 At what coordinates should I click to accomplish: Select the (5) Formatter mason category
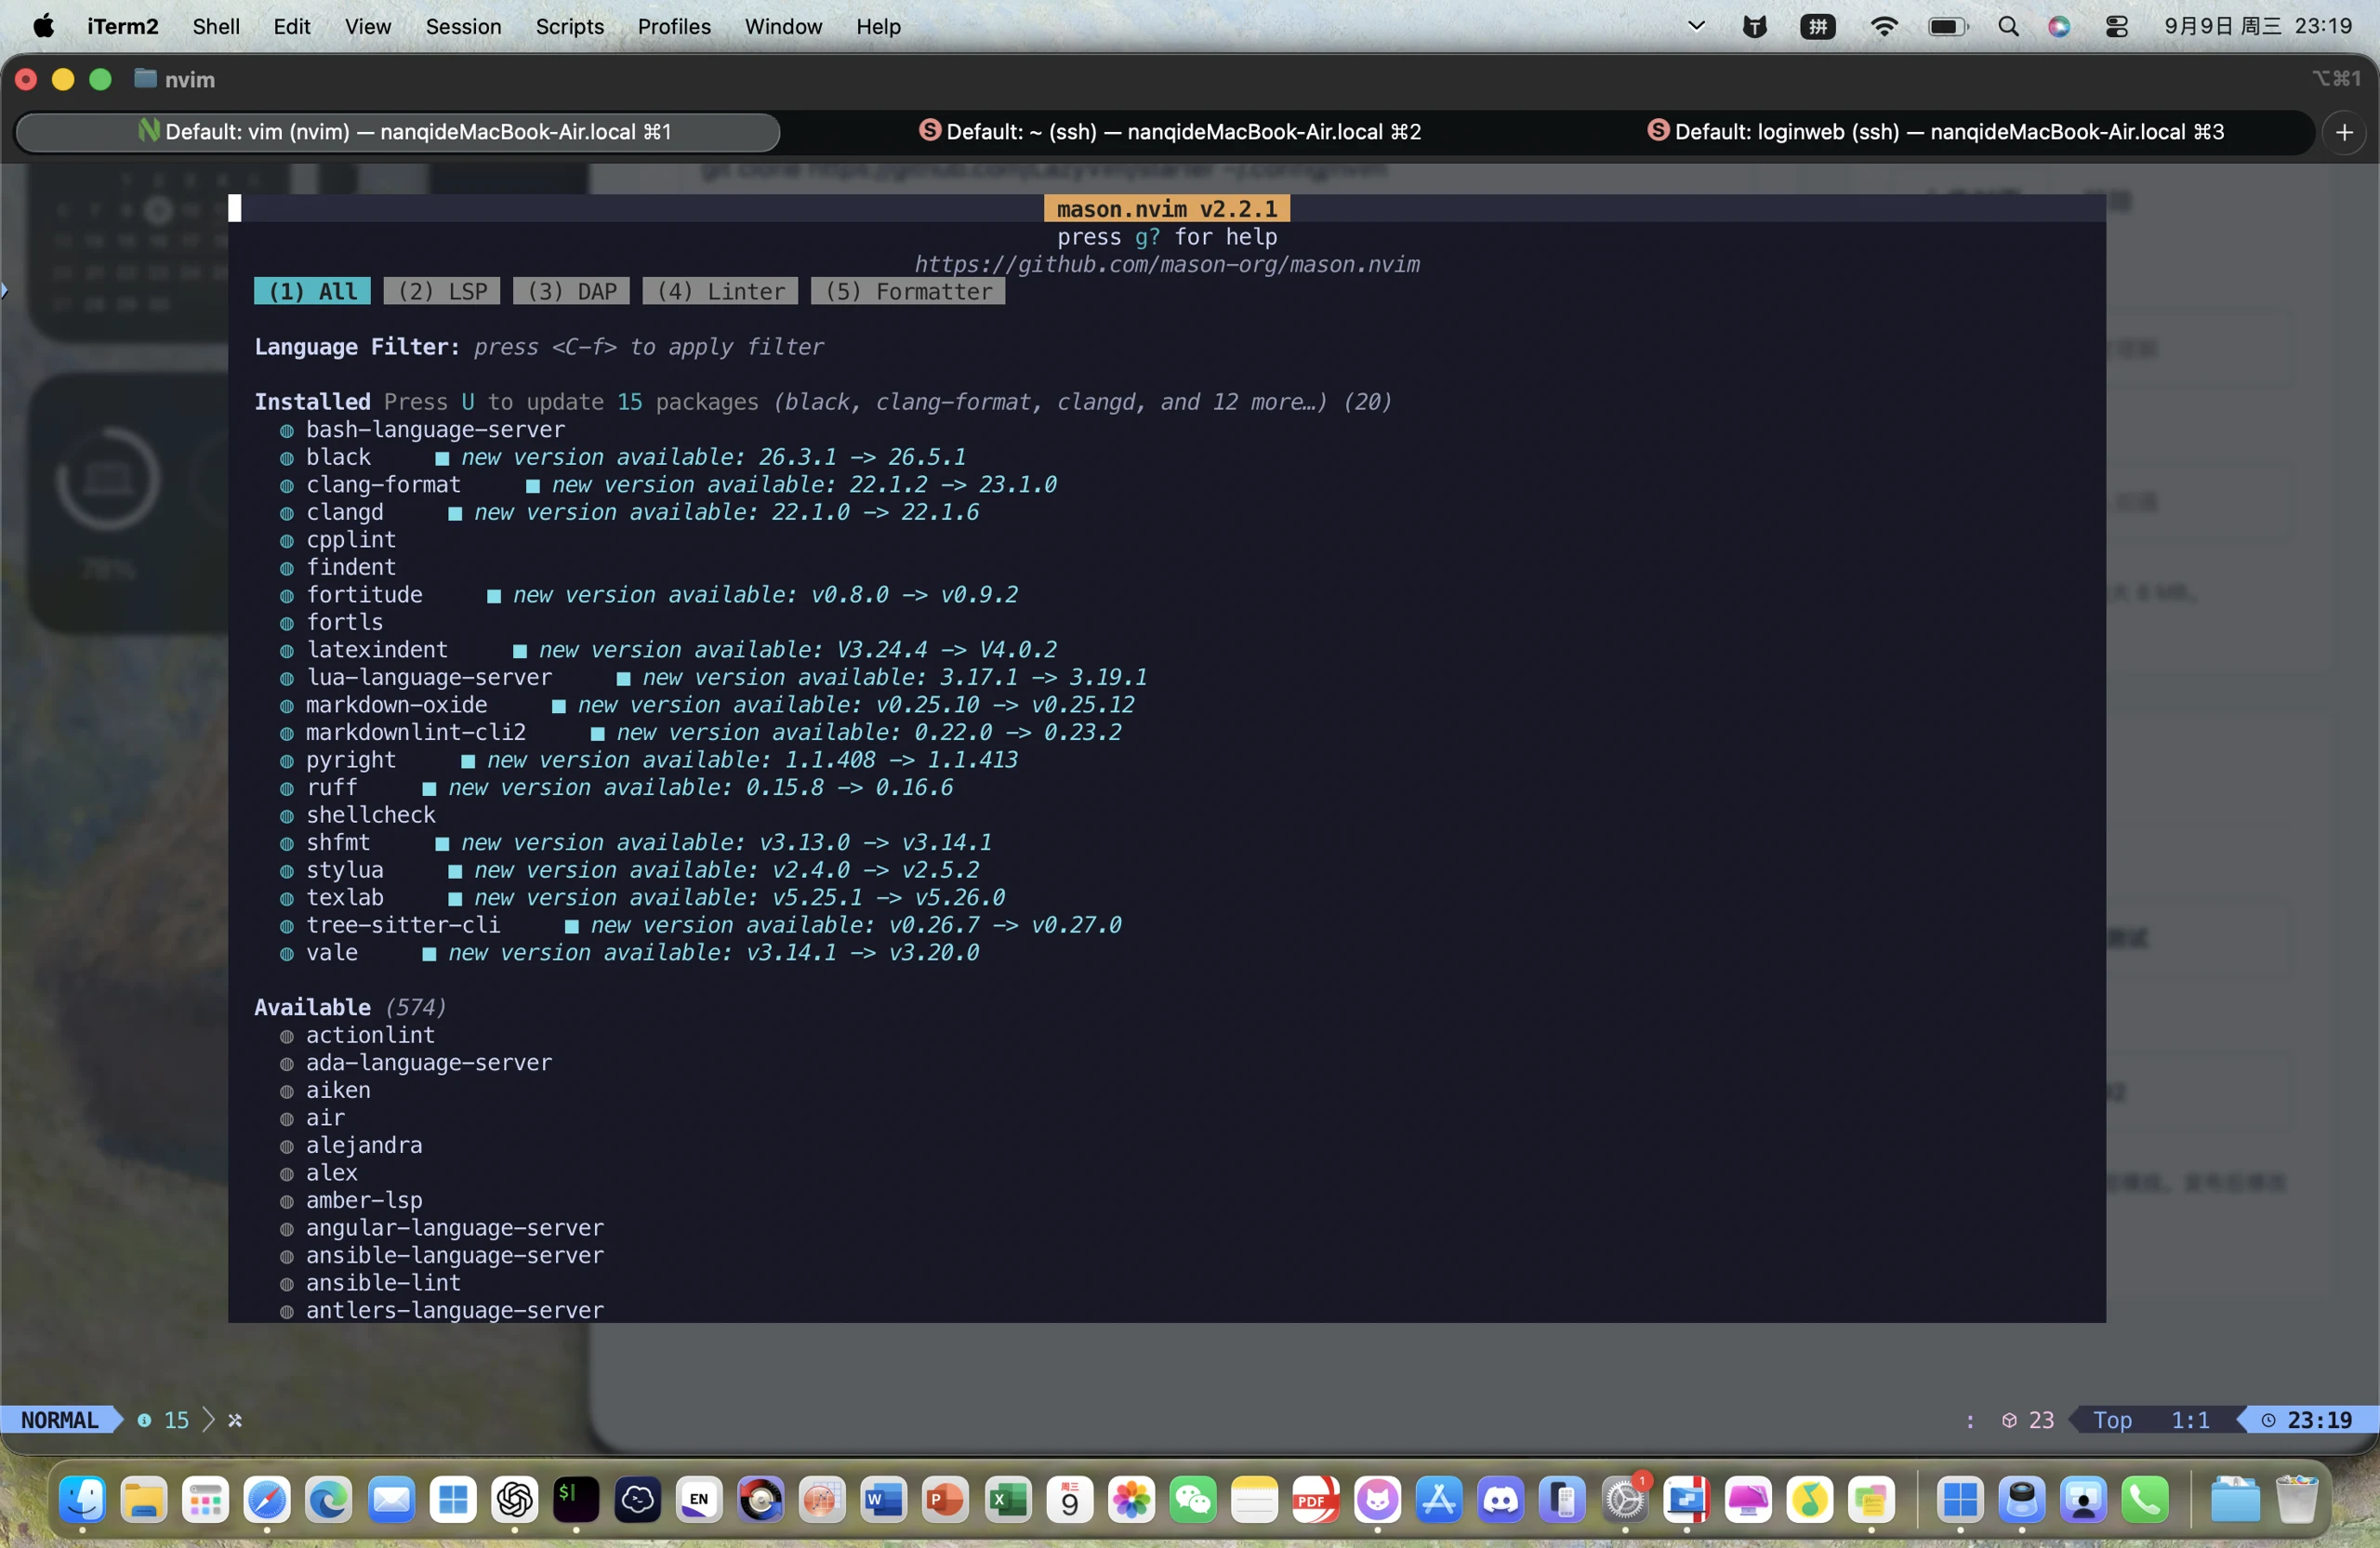(x=908, y=291)
